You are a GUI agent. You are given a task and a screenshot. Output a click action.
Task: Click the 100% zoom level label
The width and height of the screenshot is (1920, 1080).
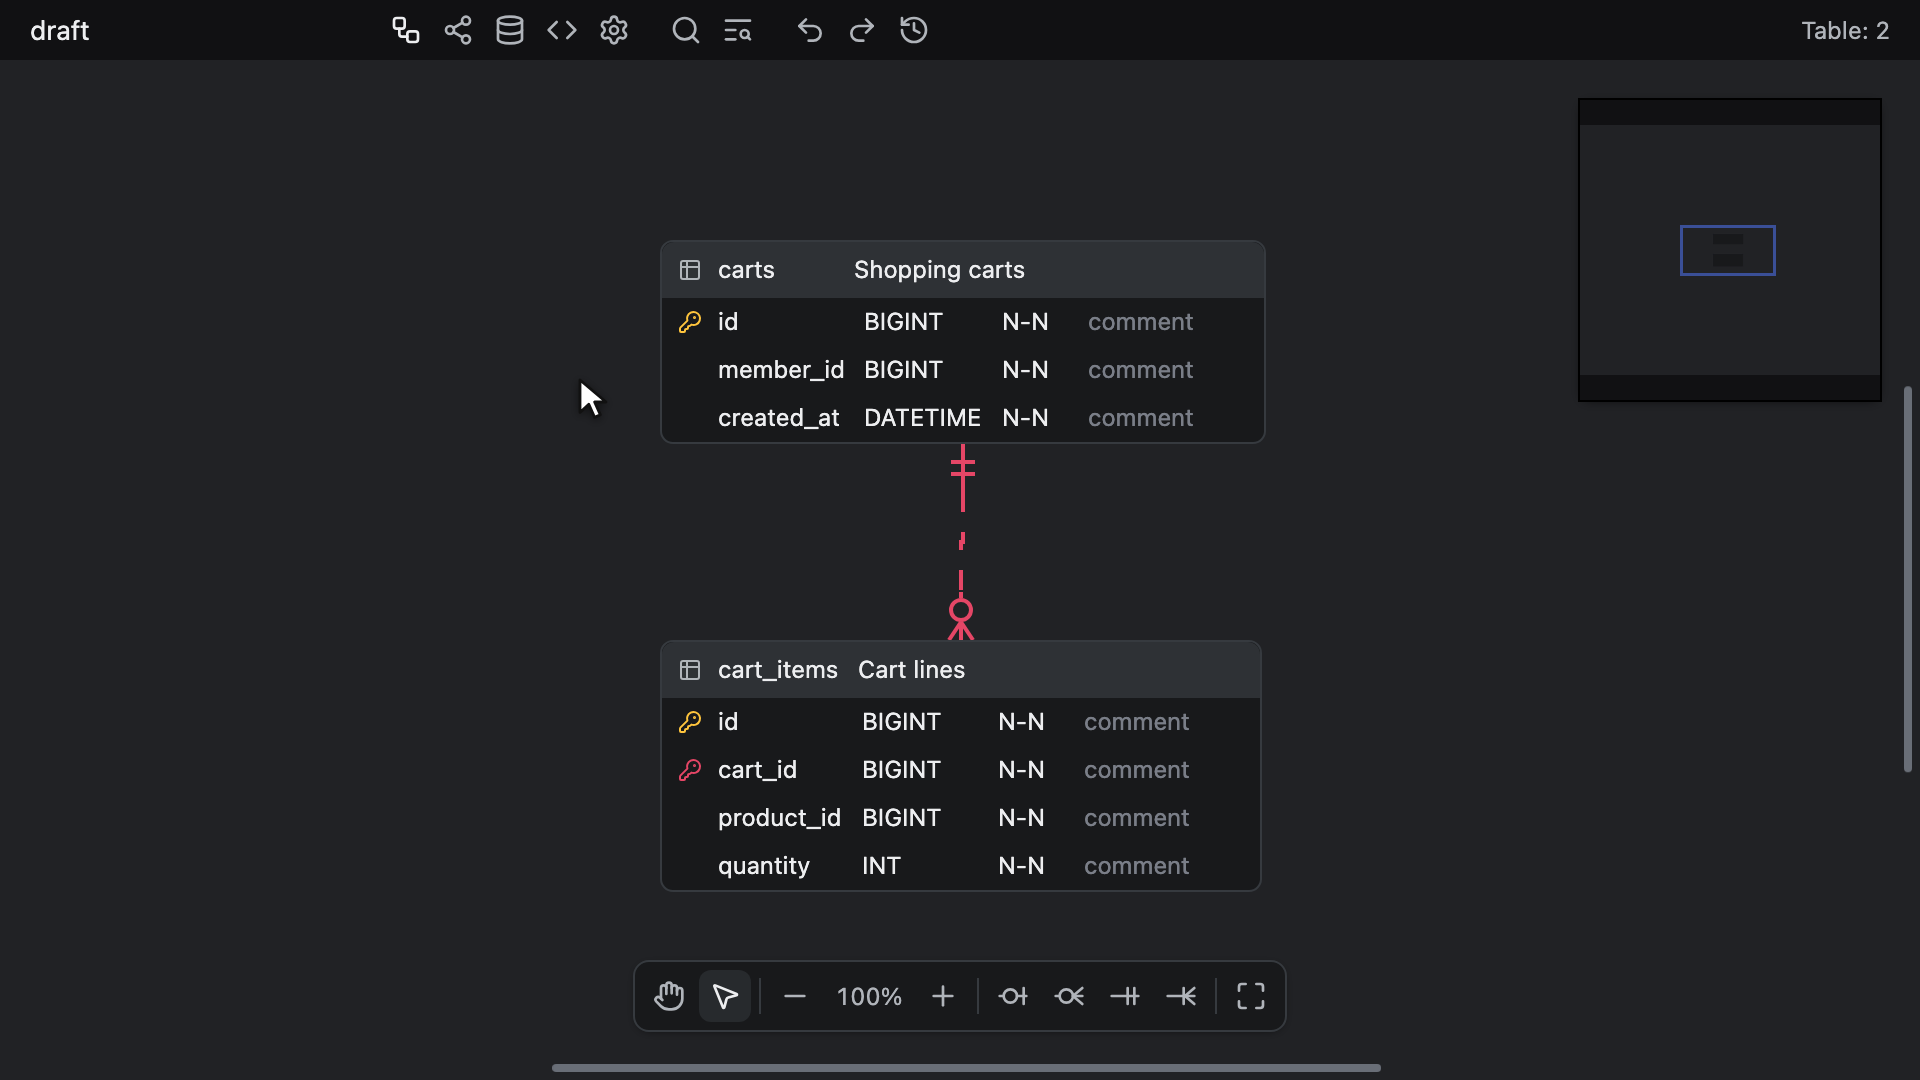(869, 997)
